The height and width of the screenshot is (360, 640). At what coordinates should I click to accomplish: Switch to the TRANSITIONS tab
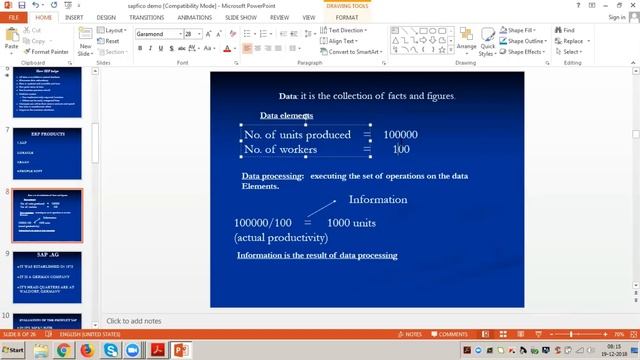pos(147,18)
